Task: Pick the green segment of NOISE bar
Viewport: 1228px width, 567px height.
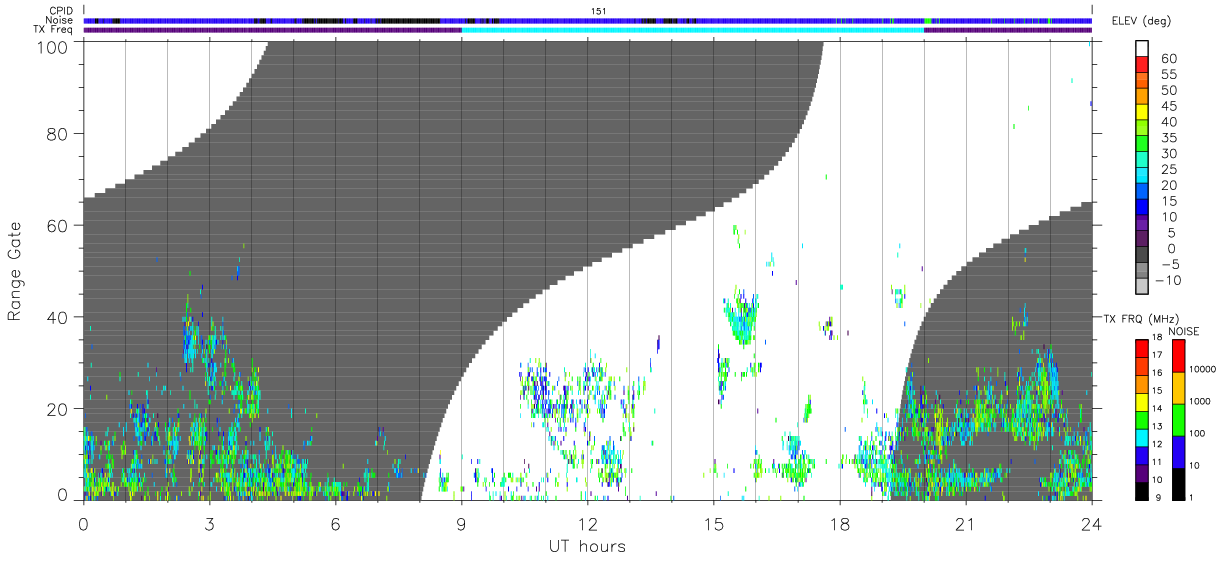Action: (x=1179, y=420)
